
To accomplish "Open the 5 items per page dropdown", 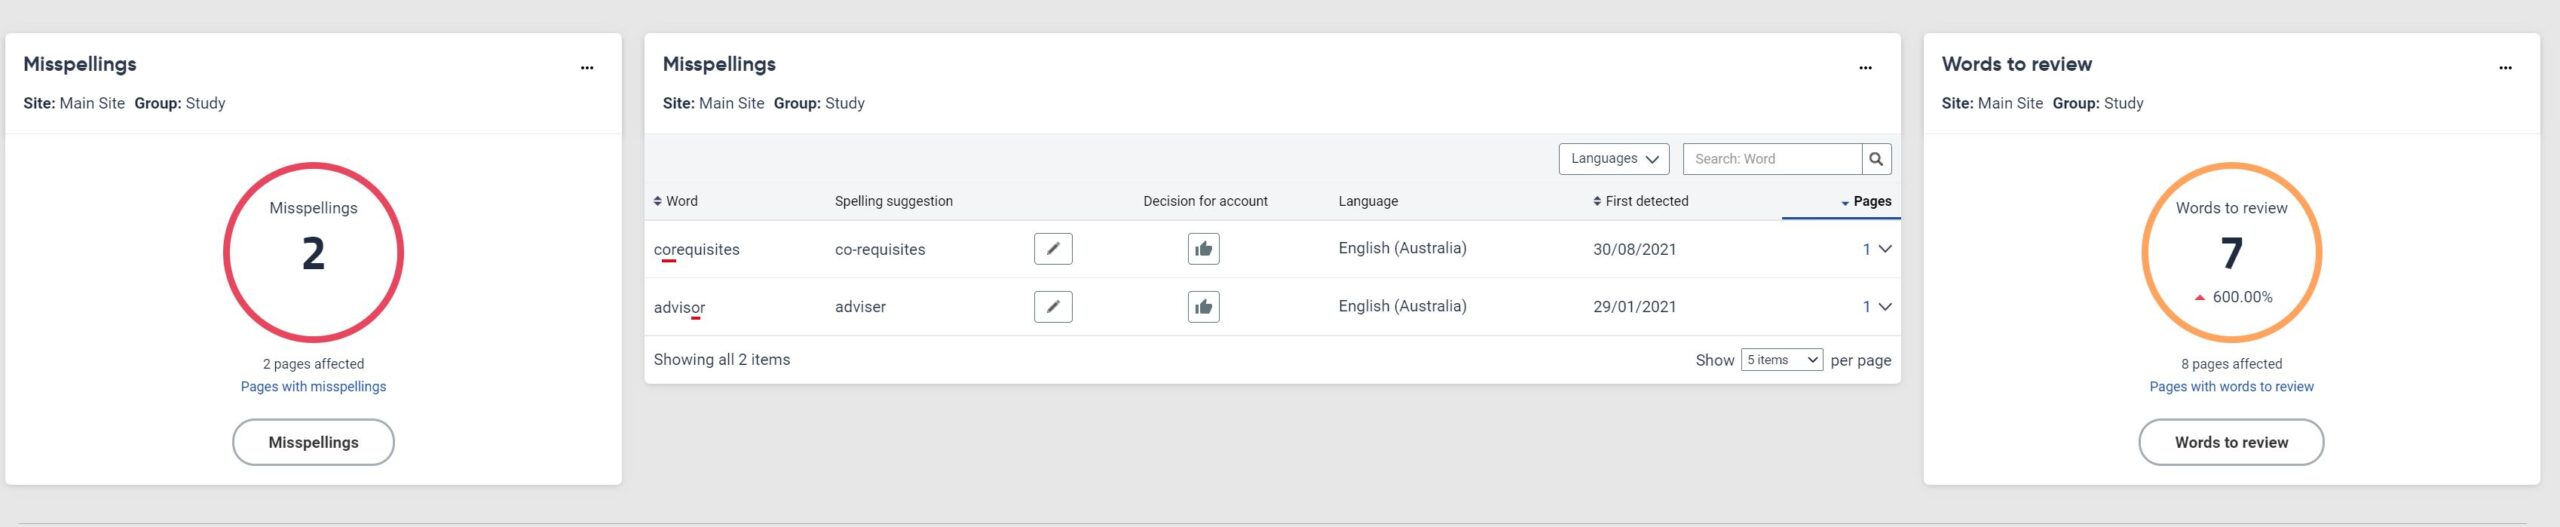I will (1781, 360).
